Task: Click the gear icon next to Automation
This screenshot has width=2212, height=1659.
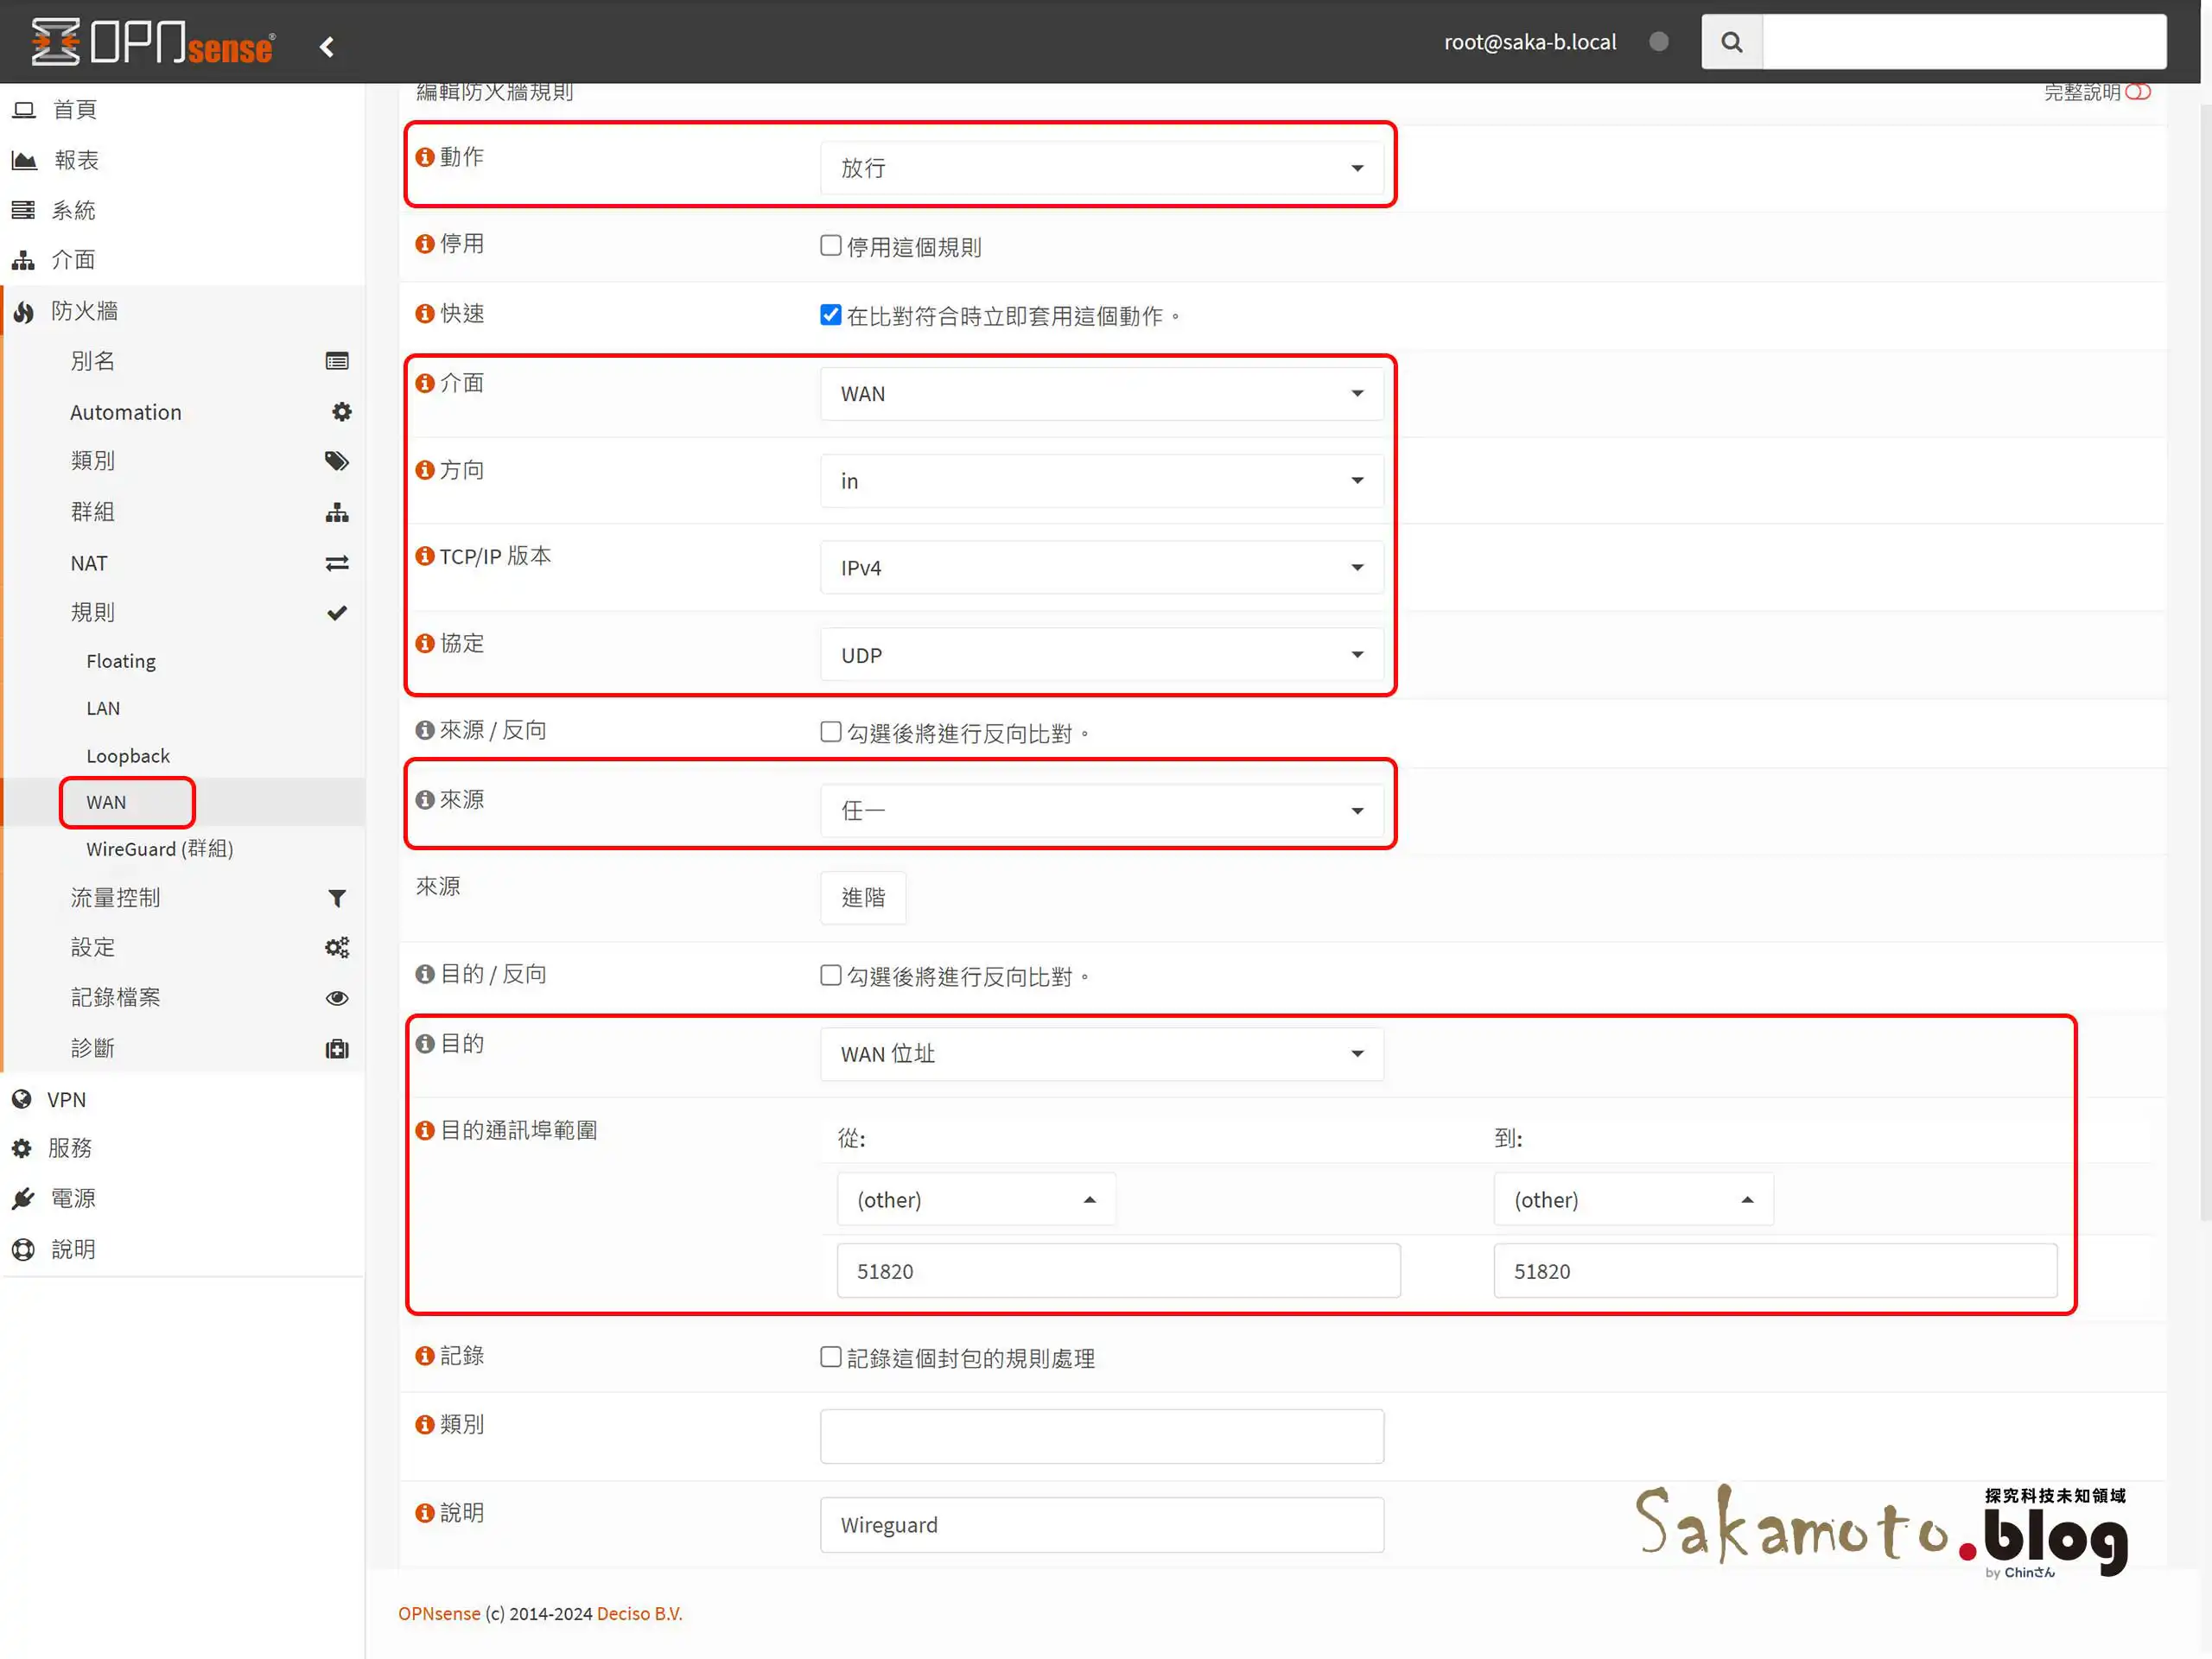Action: [x=341, y=411]
